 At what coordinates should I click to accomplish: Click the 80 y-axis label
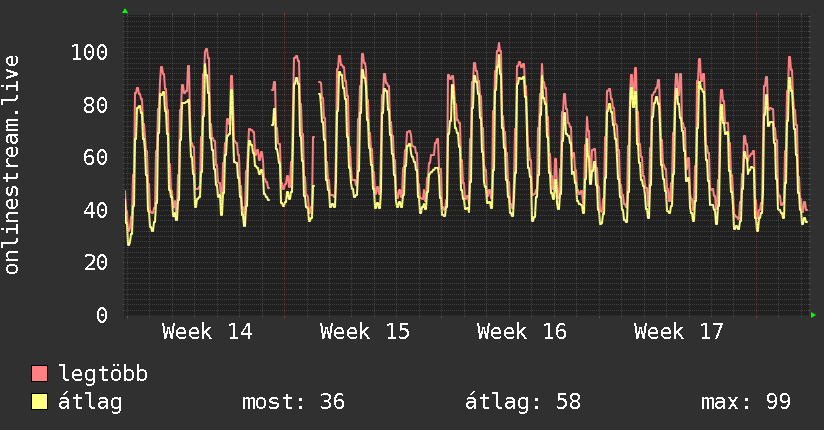coord(96,105)
